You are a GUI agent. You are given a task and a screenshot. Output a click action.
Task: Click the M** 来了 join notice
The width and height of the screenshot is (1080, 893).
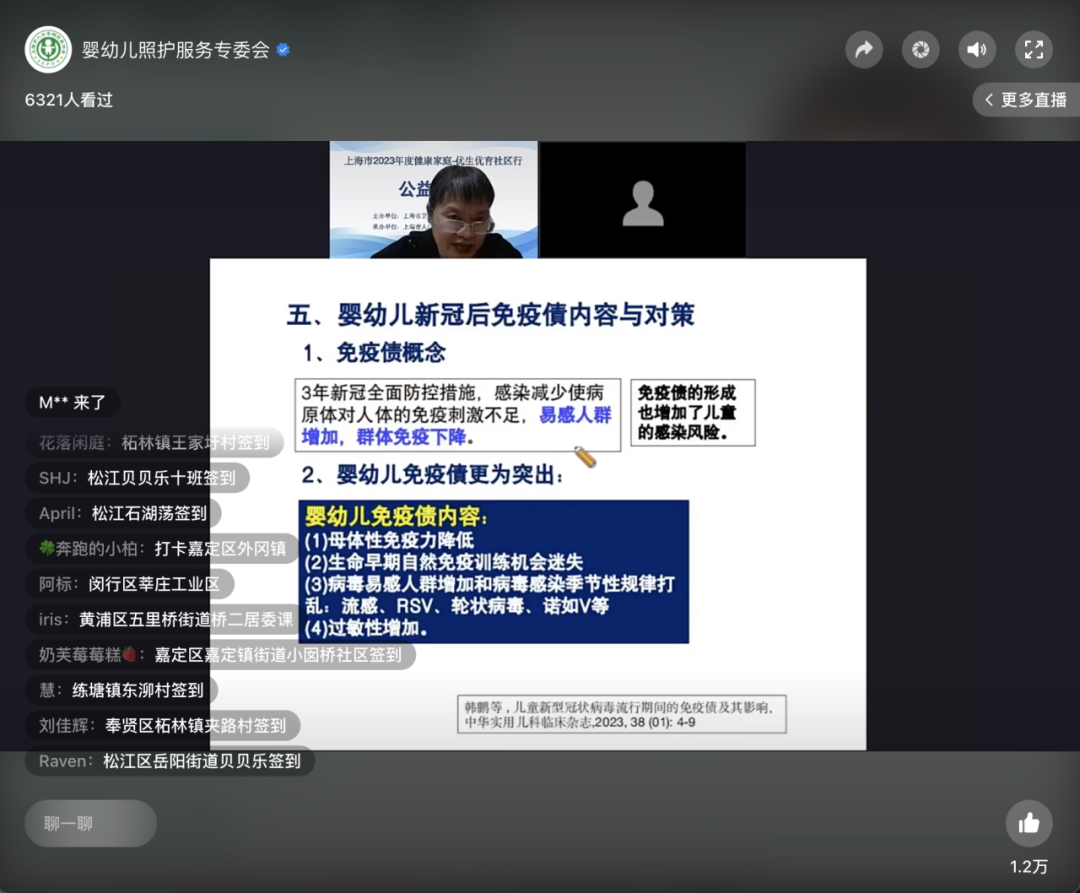(x=72, y=403)
